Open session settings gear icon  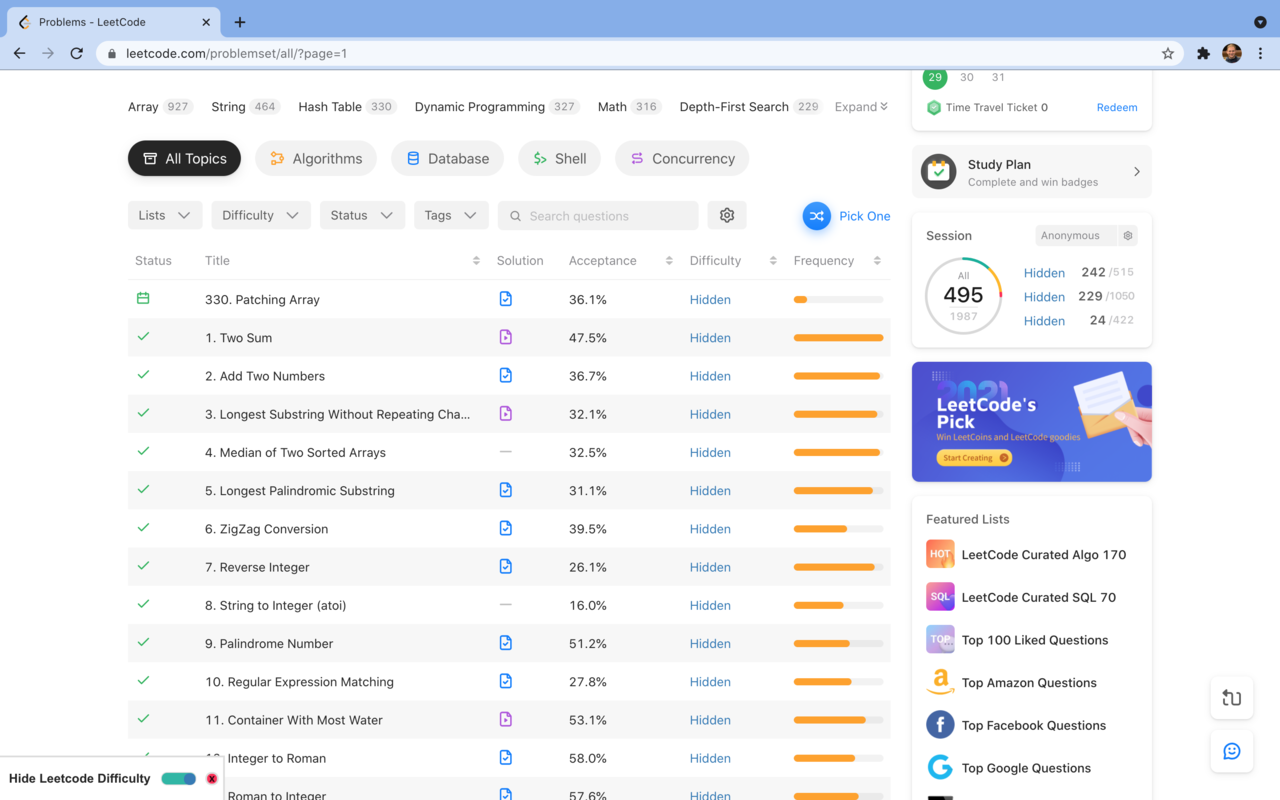[1128, 236]
